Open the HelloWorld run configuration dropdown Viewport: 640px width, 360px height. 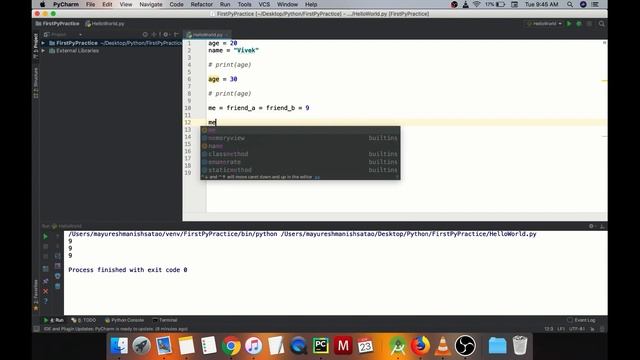tap(544, 24)
